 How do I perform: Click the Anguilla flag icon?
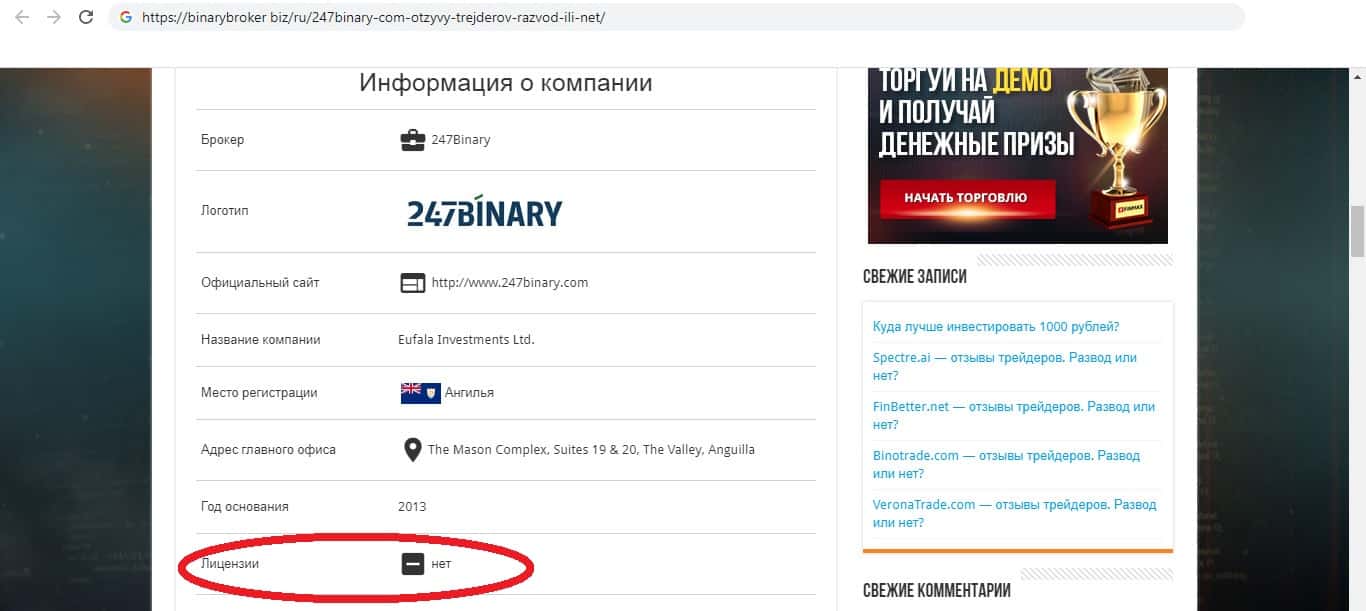(421, 393)
